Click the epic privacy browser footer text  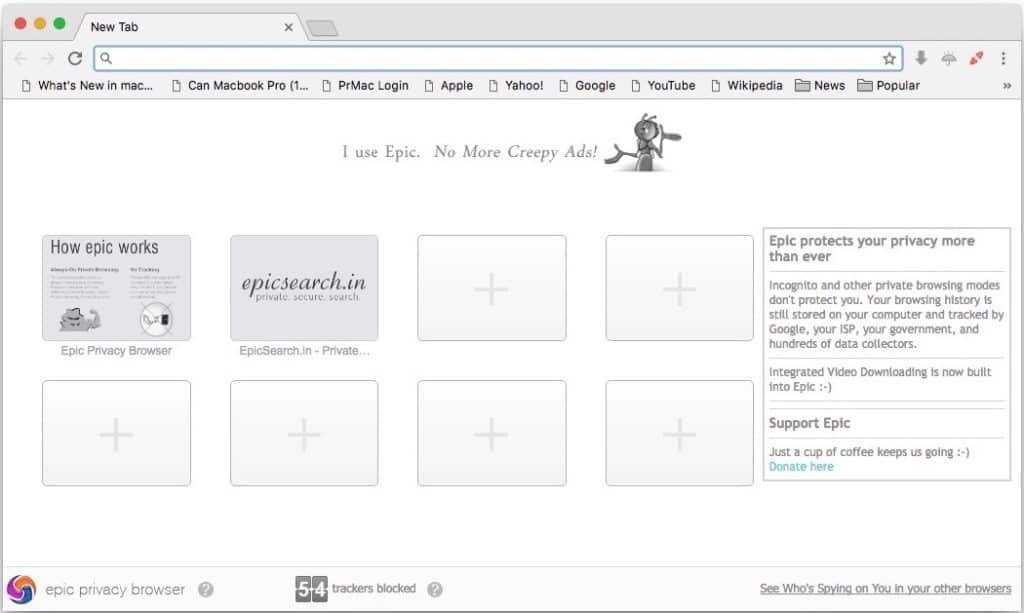pyautogui.click(x=115, y=589)
